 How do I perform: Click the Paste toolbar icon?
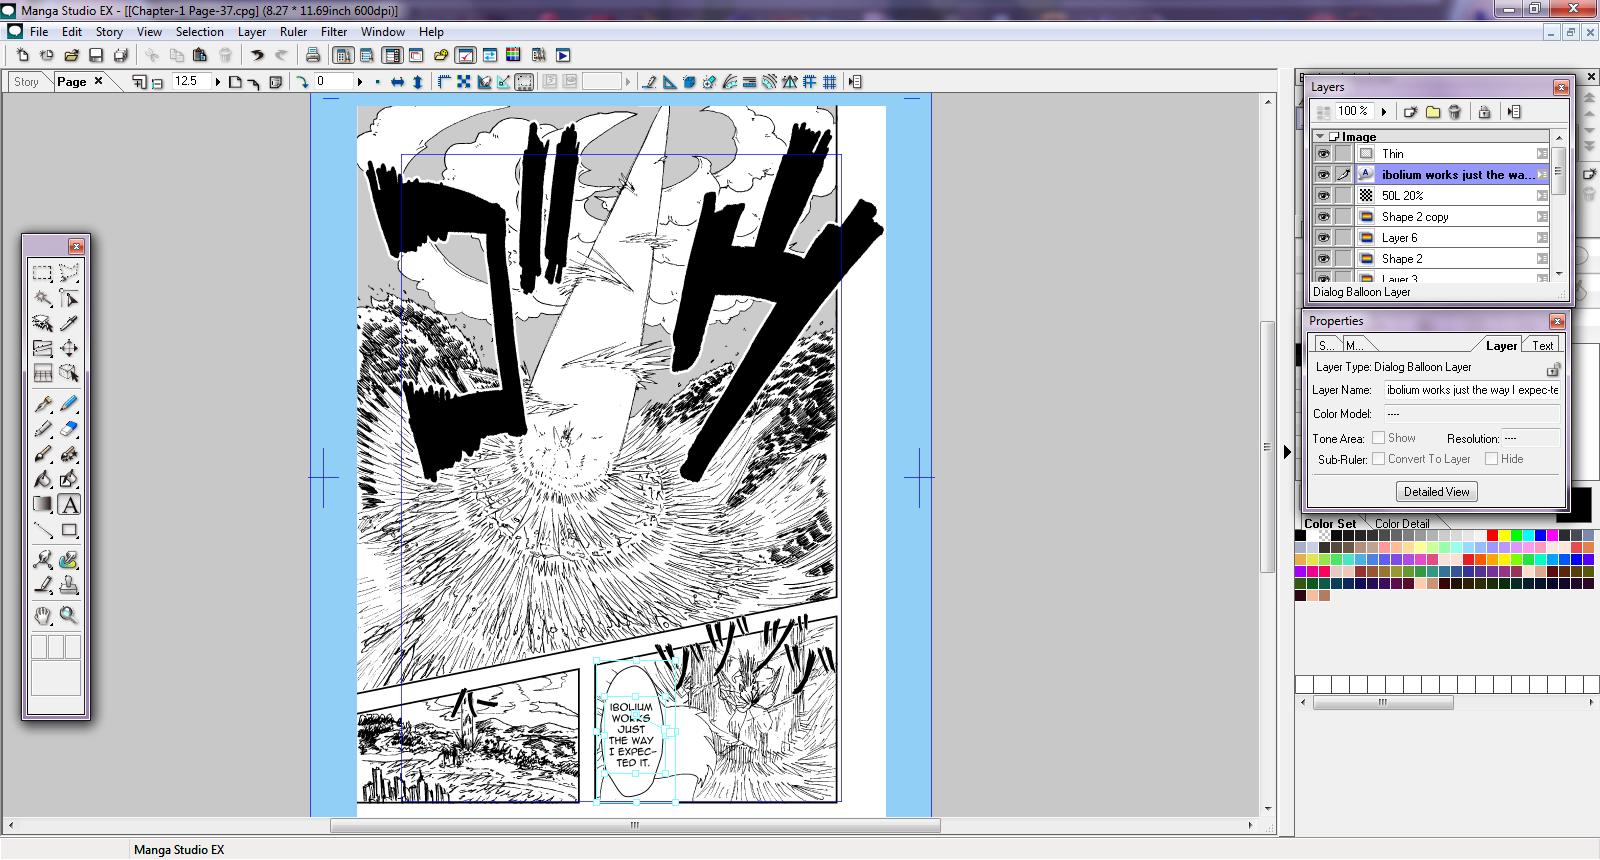[x=200, y=55]
